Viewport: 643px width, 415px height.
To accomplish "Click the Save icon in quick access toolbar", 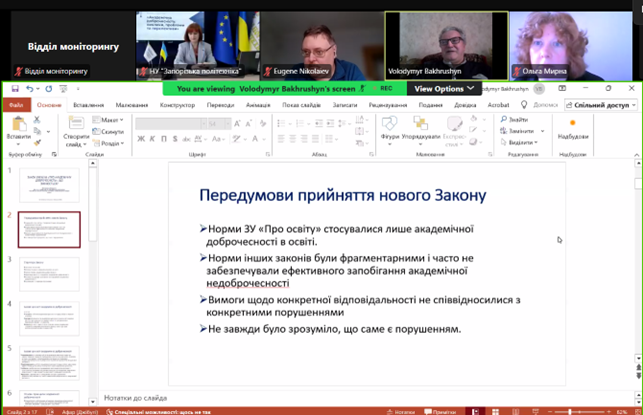I will tap(13, 89).
